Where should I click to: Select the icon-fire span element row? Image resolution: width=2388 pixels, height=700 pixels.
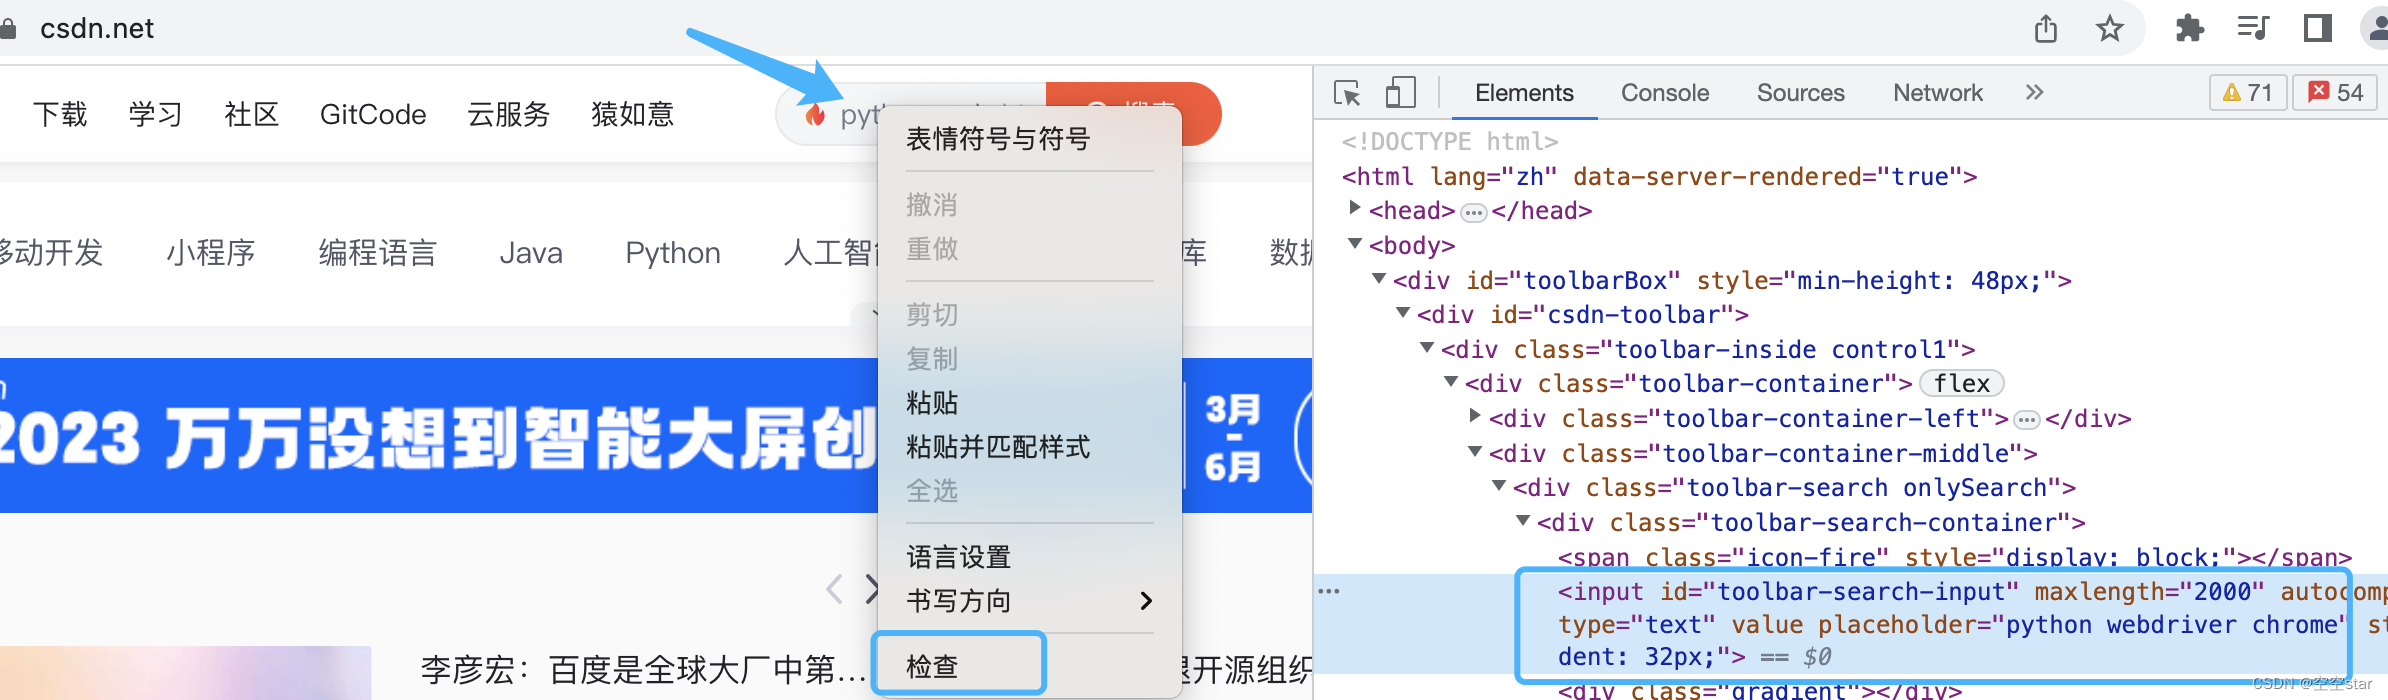click(1954, 557)
